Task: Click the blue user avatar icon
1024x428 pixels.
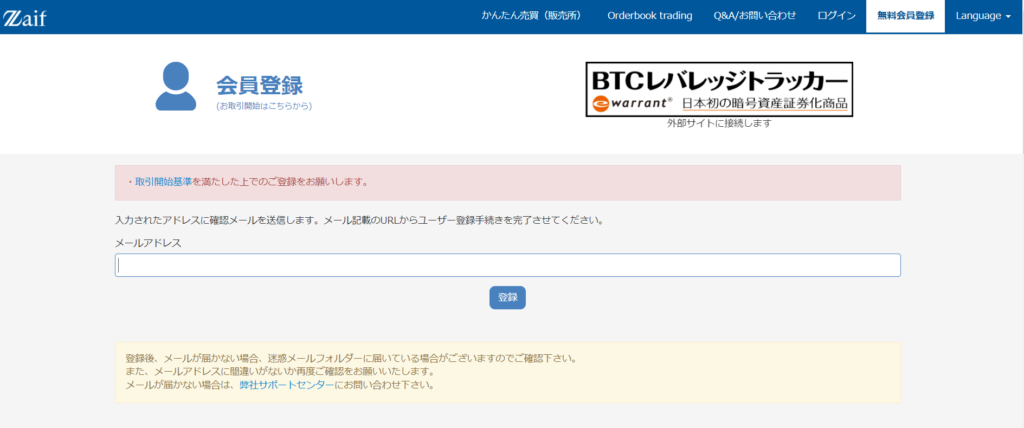Action: (176, 86)
